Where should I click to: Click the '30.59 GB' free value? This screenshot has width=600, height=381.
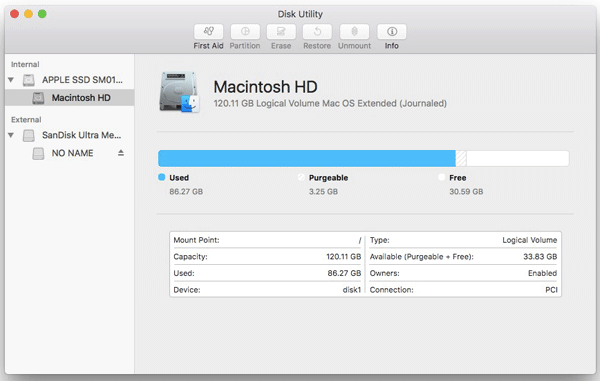(466, 191)
